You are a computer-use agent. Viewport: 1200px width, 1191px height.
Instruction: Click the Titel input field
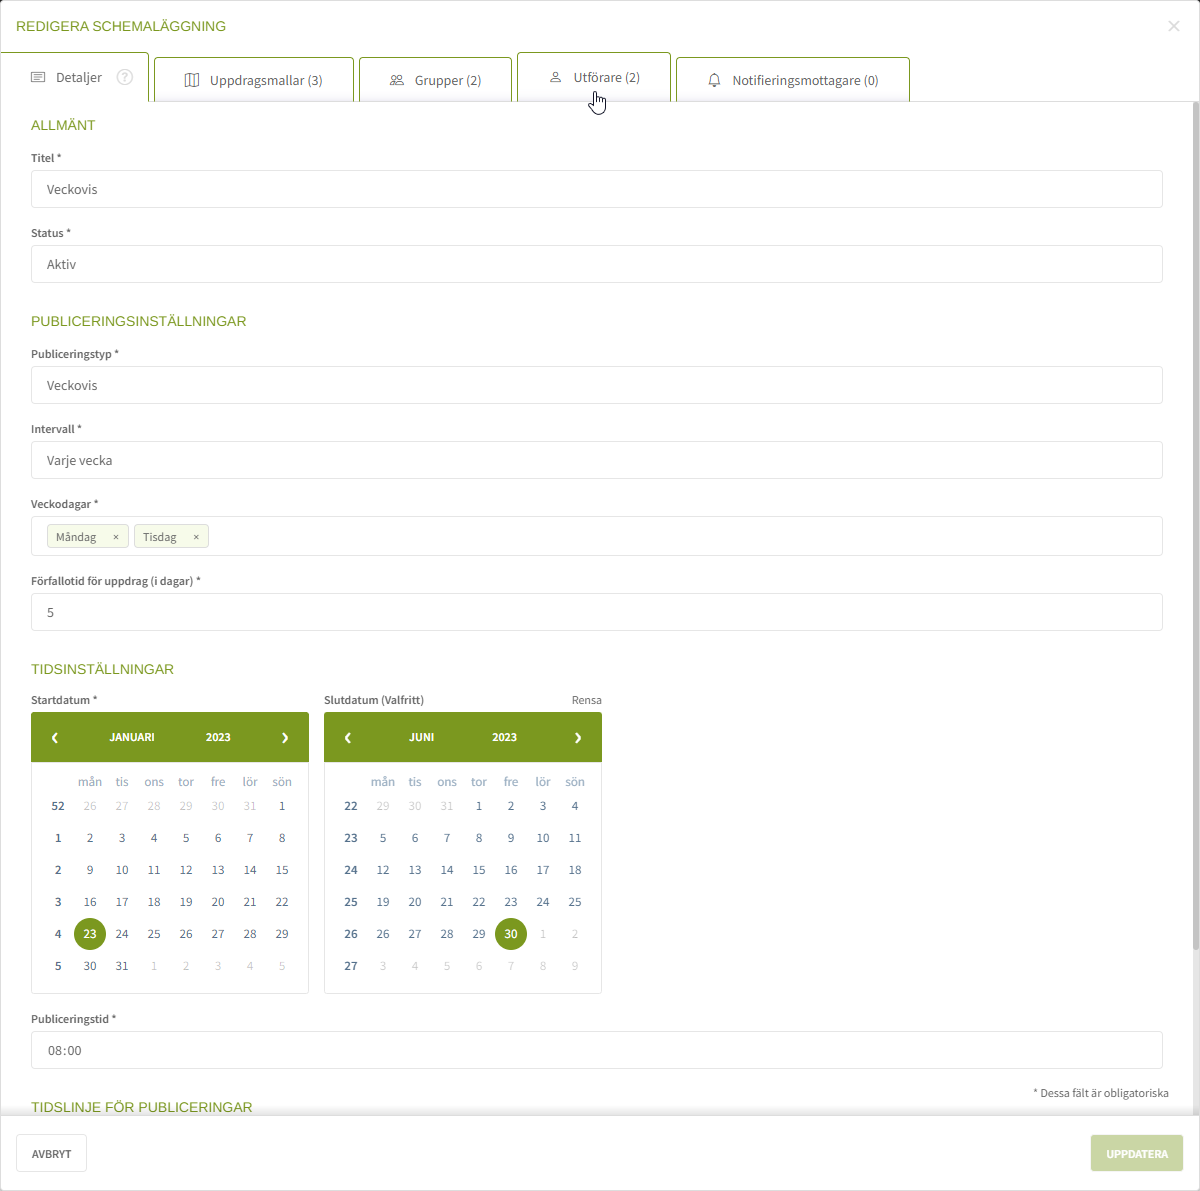pyautogui.click(x=596, y=189)
